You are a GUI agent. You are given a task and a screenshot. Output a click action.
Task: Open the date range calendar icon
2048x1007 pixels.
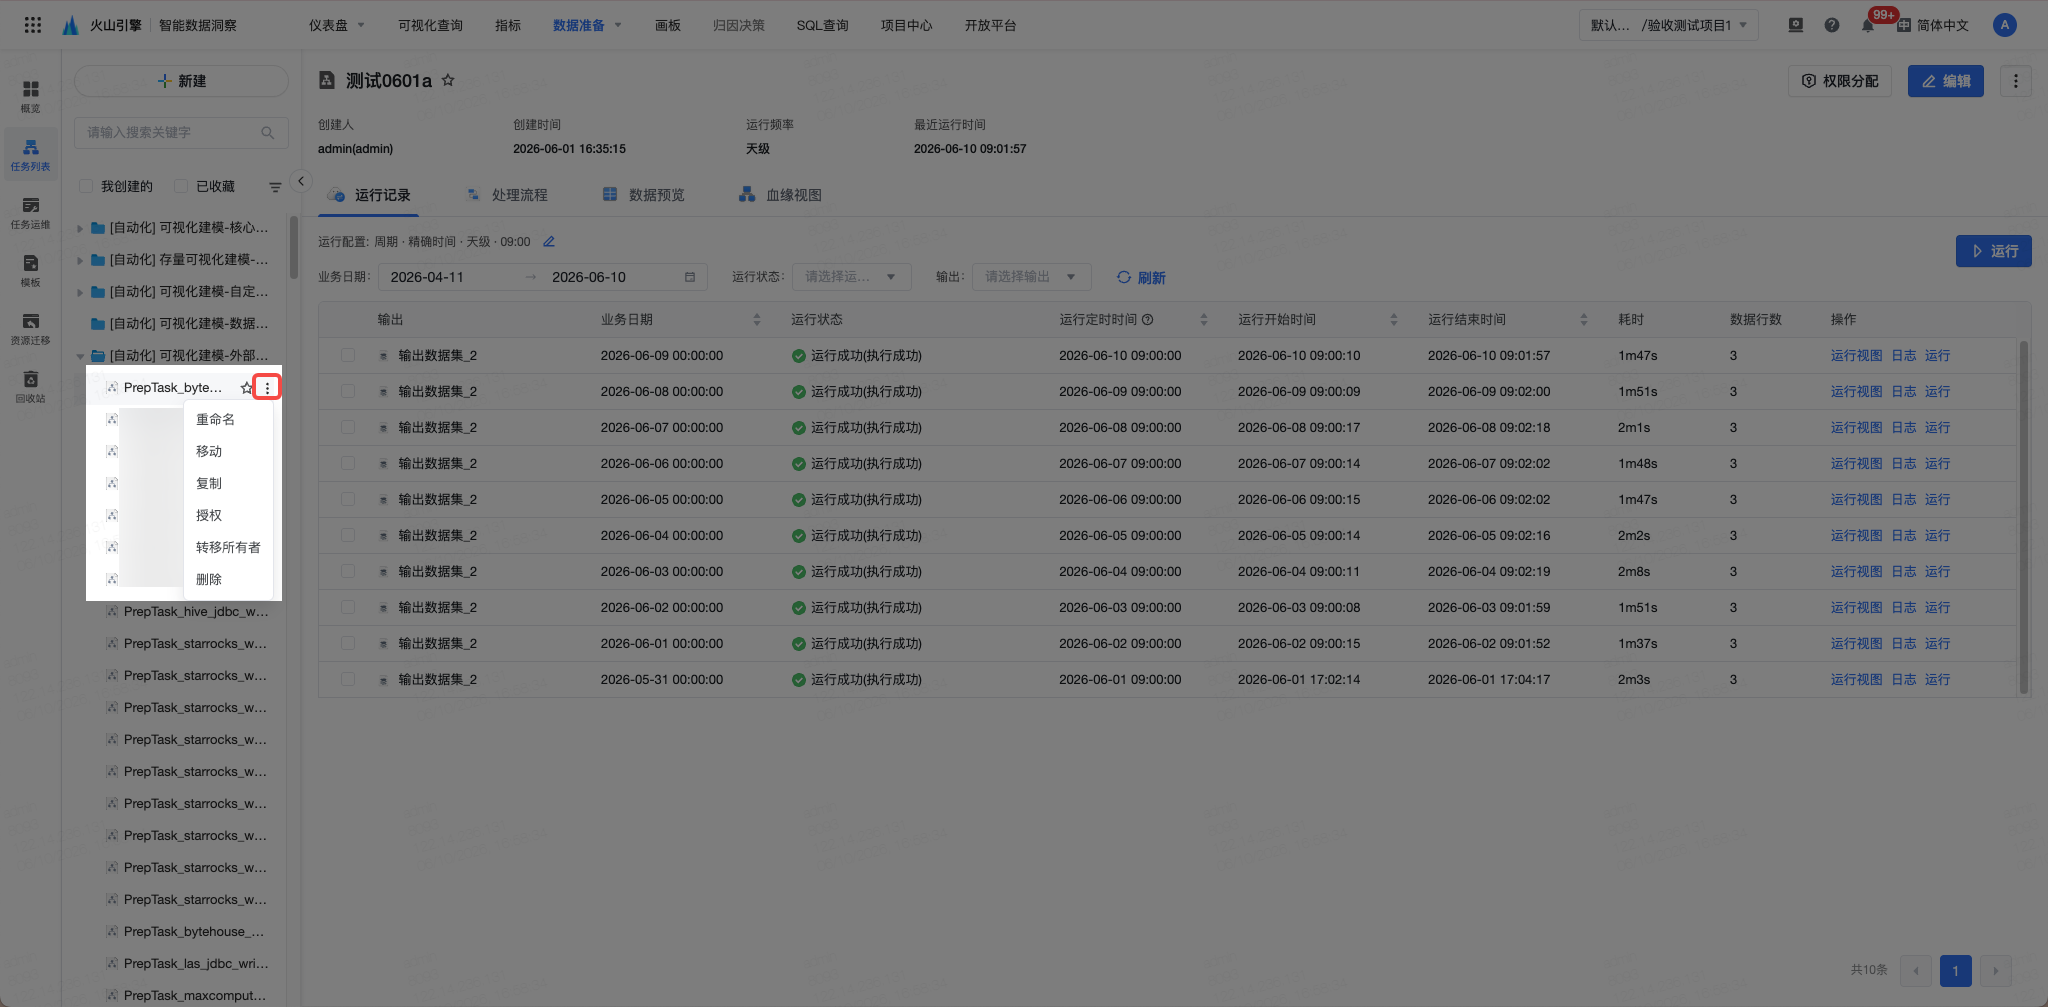[690, 277]
